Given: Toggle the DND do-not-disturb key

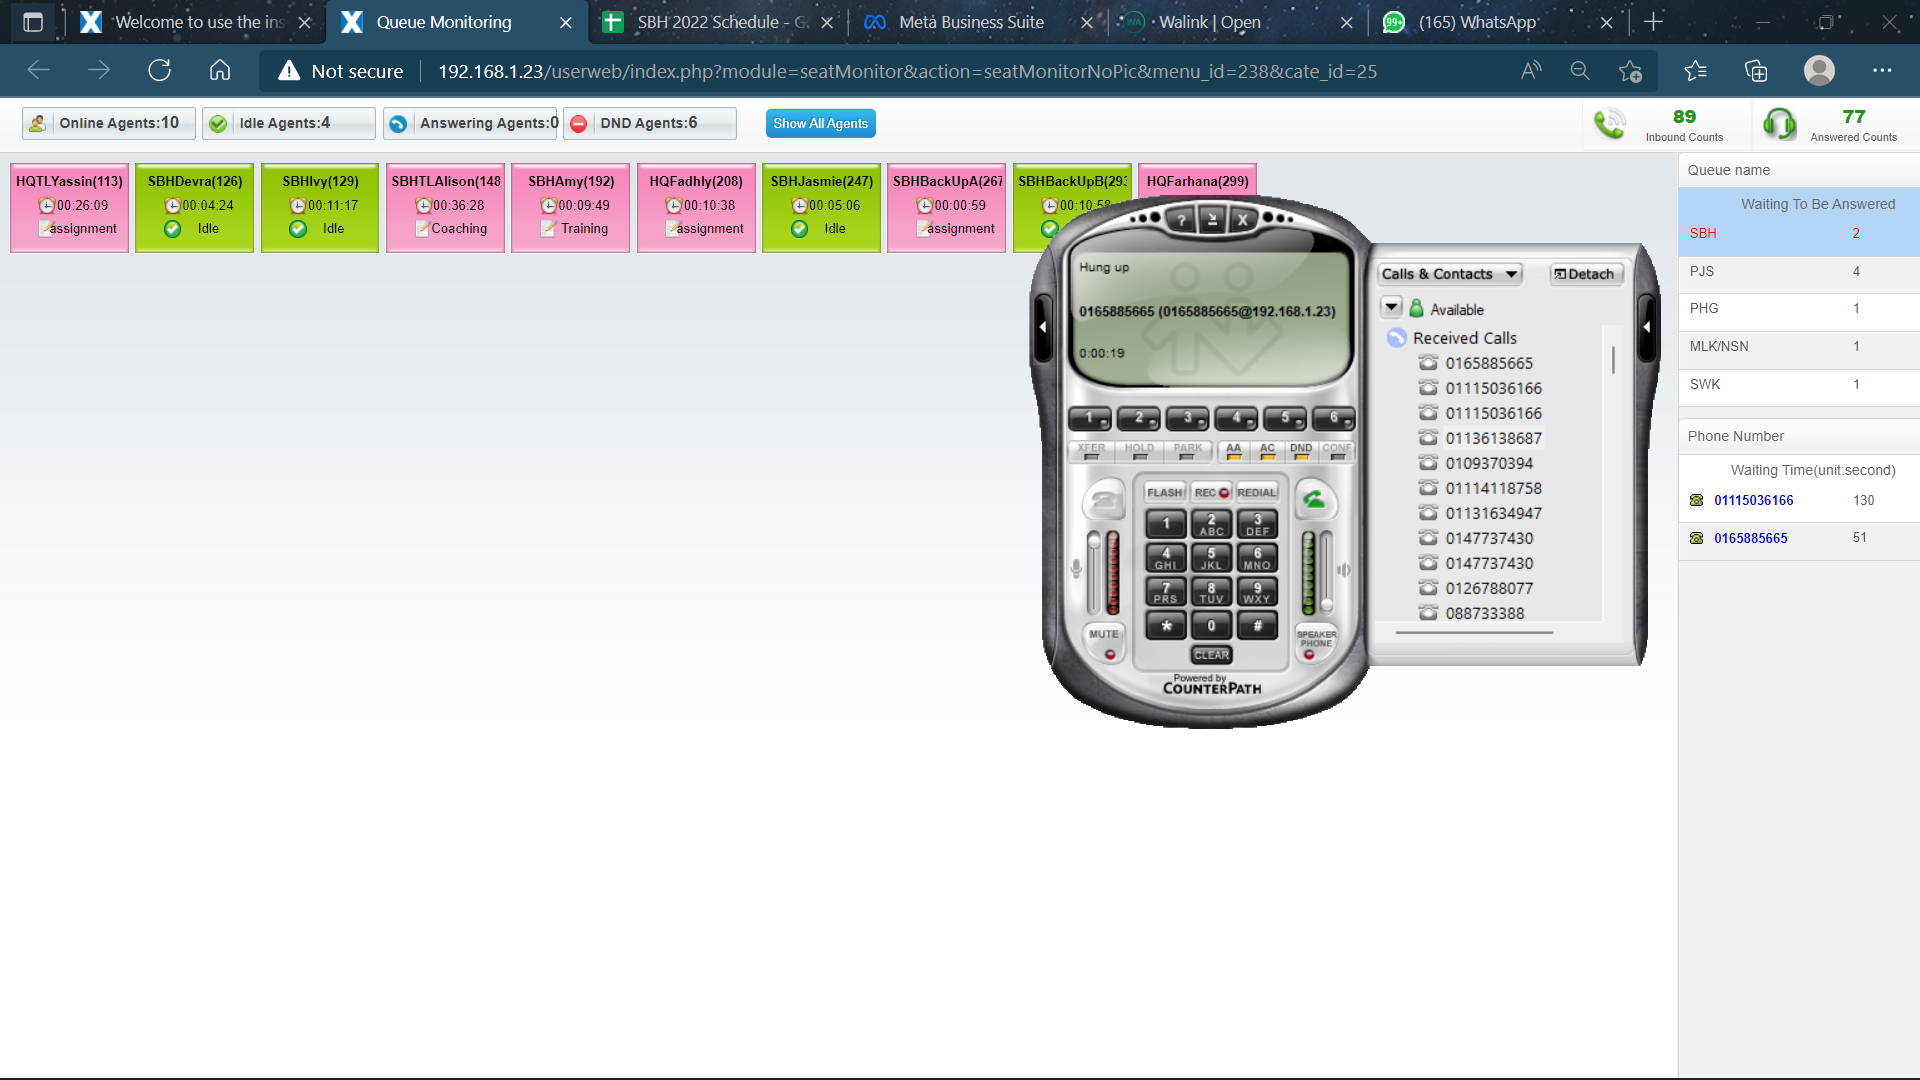Looking at the screenshot, I should coord(1300,451).
